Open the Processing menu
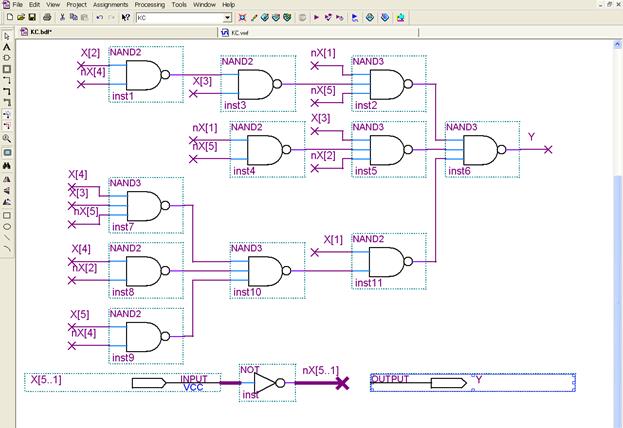 click(149, 5)
